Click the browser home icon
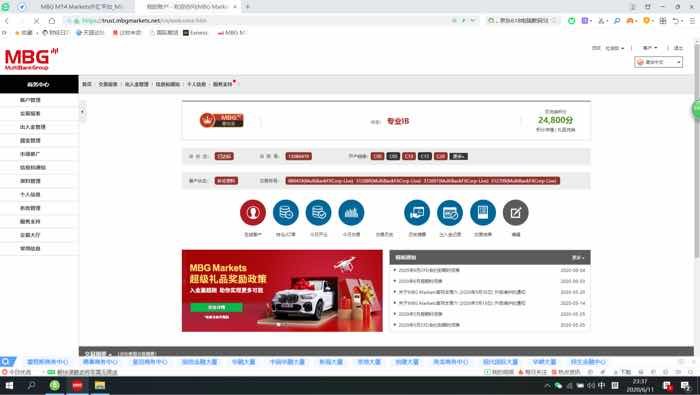This screenshot has width=700, height=395. [52, 21]
